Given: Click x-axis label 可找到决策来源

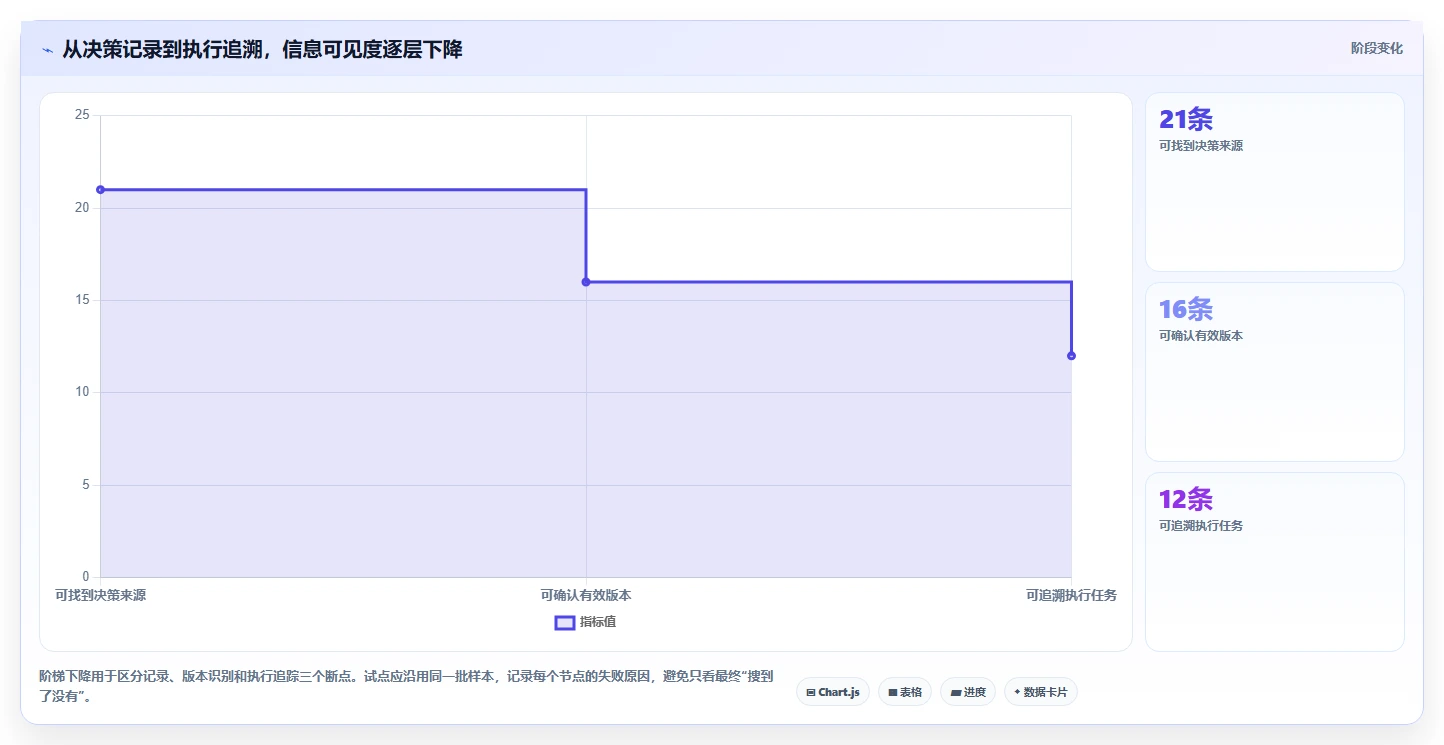Looking at the screenshot, I should click(100, 595).
